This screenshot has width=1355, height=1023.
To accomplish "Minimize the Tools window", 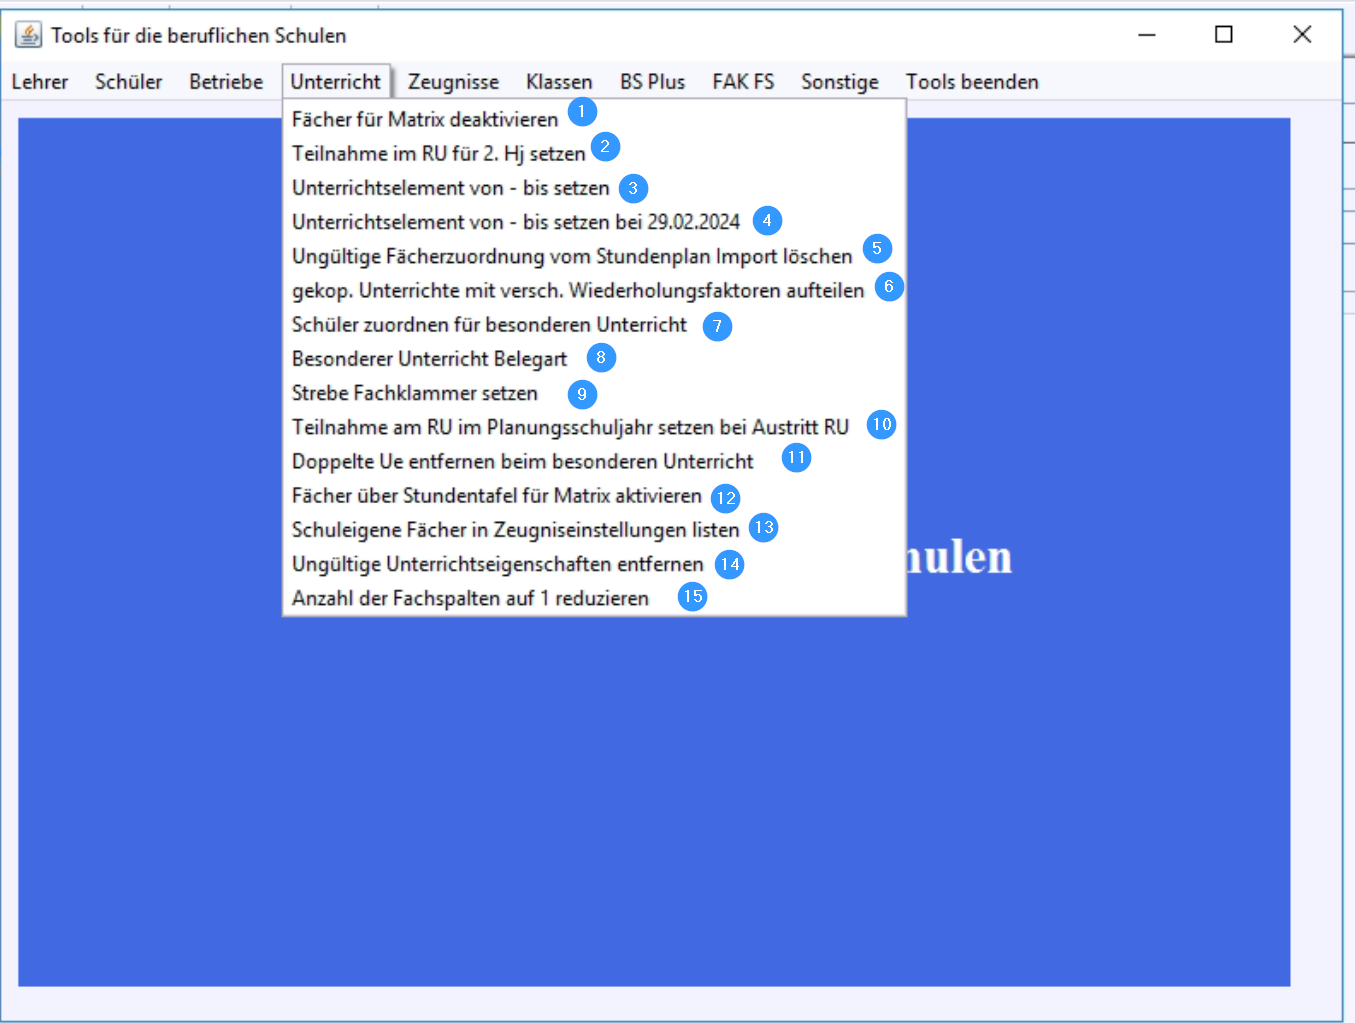I will click(x=1147, y=35).
